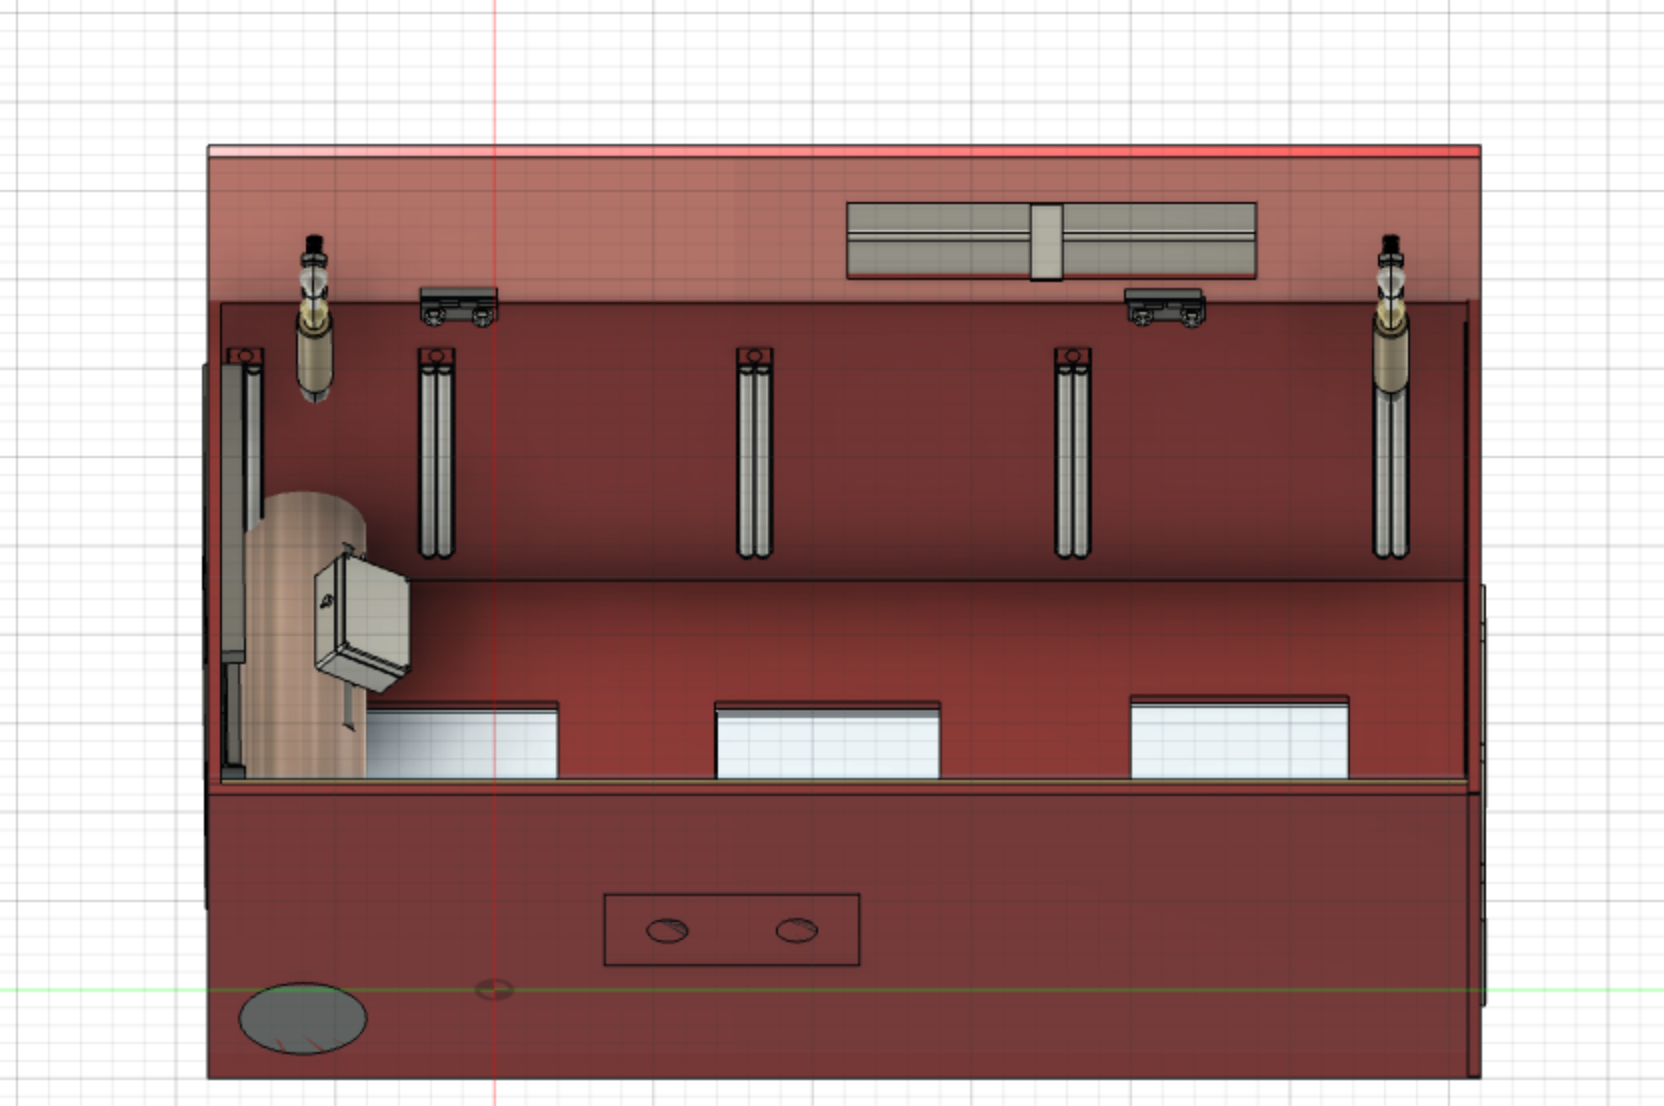Select the long gray louvered vent panel

(1051, 240)
